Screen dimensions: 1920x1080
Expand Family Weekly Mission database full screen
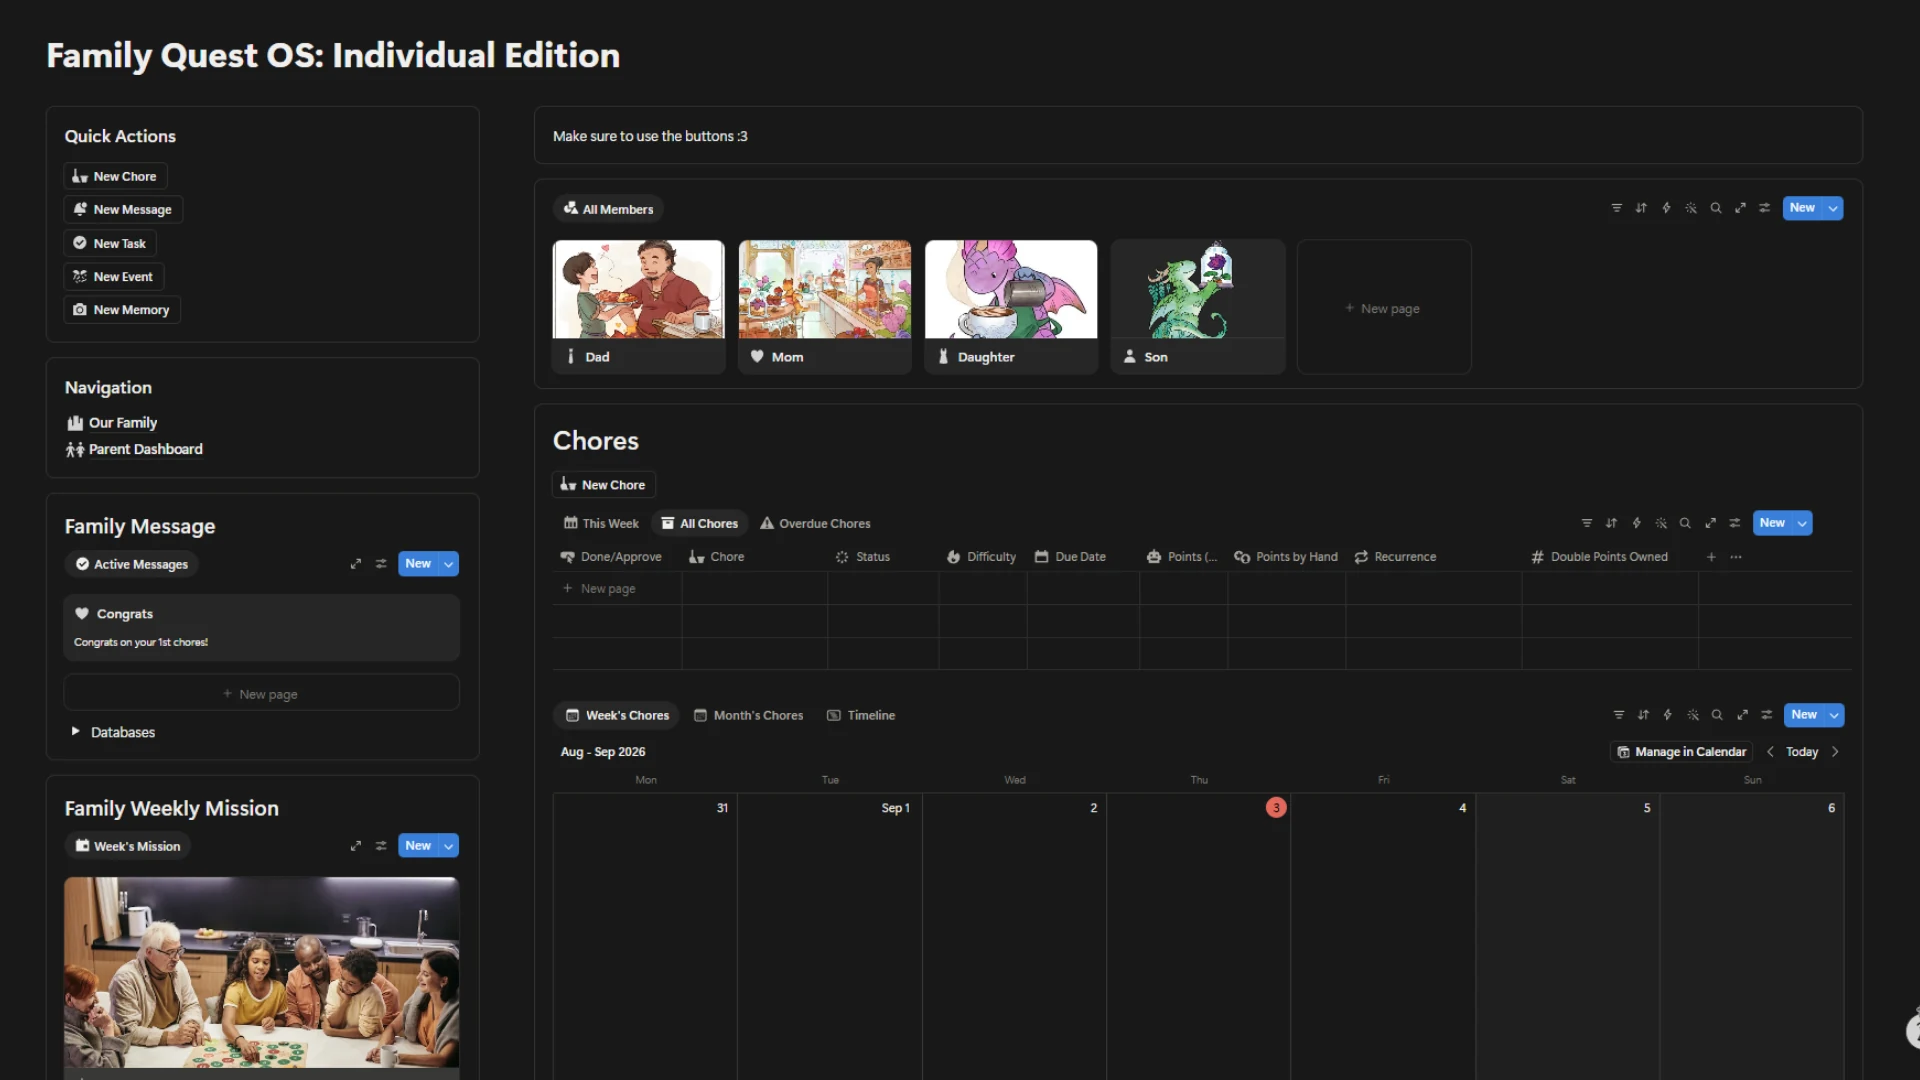click(355, 846)
